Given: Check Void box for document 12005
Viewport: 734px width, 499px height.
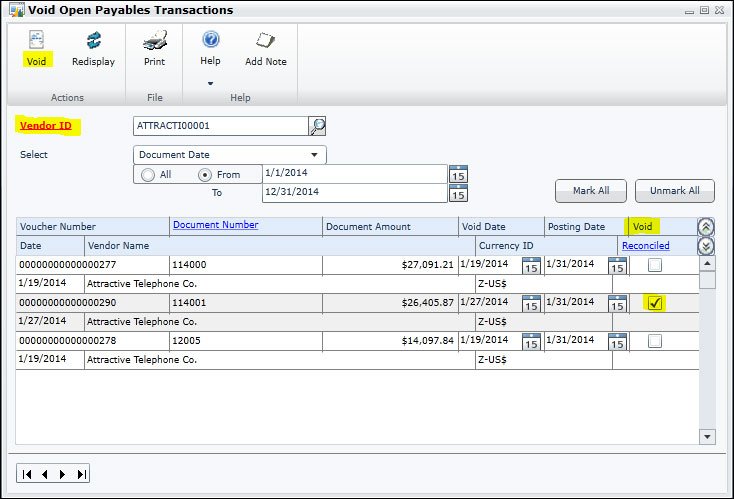Looking at the screenshot, I should pos(655,341).
